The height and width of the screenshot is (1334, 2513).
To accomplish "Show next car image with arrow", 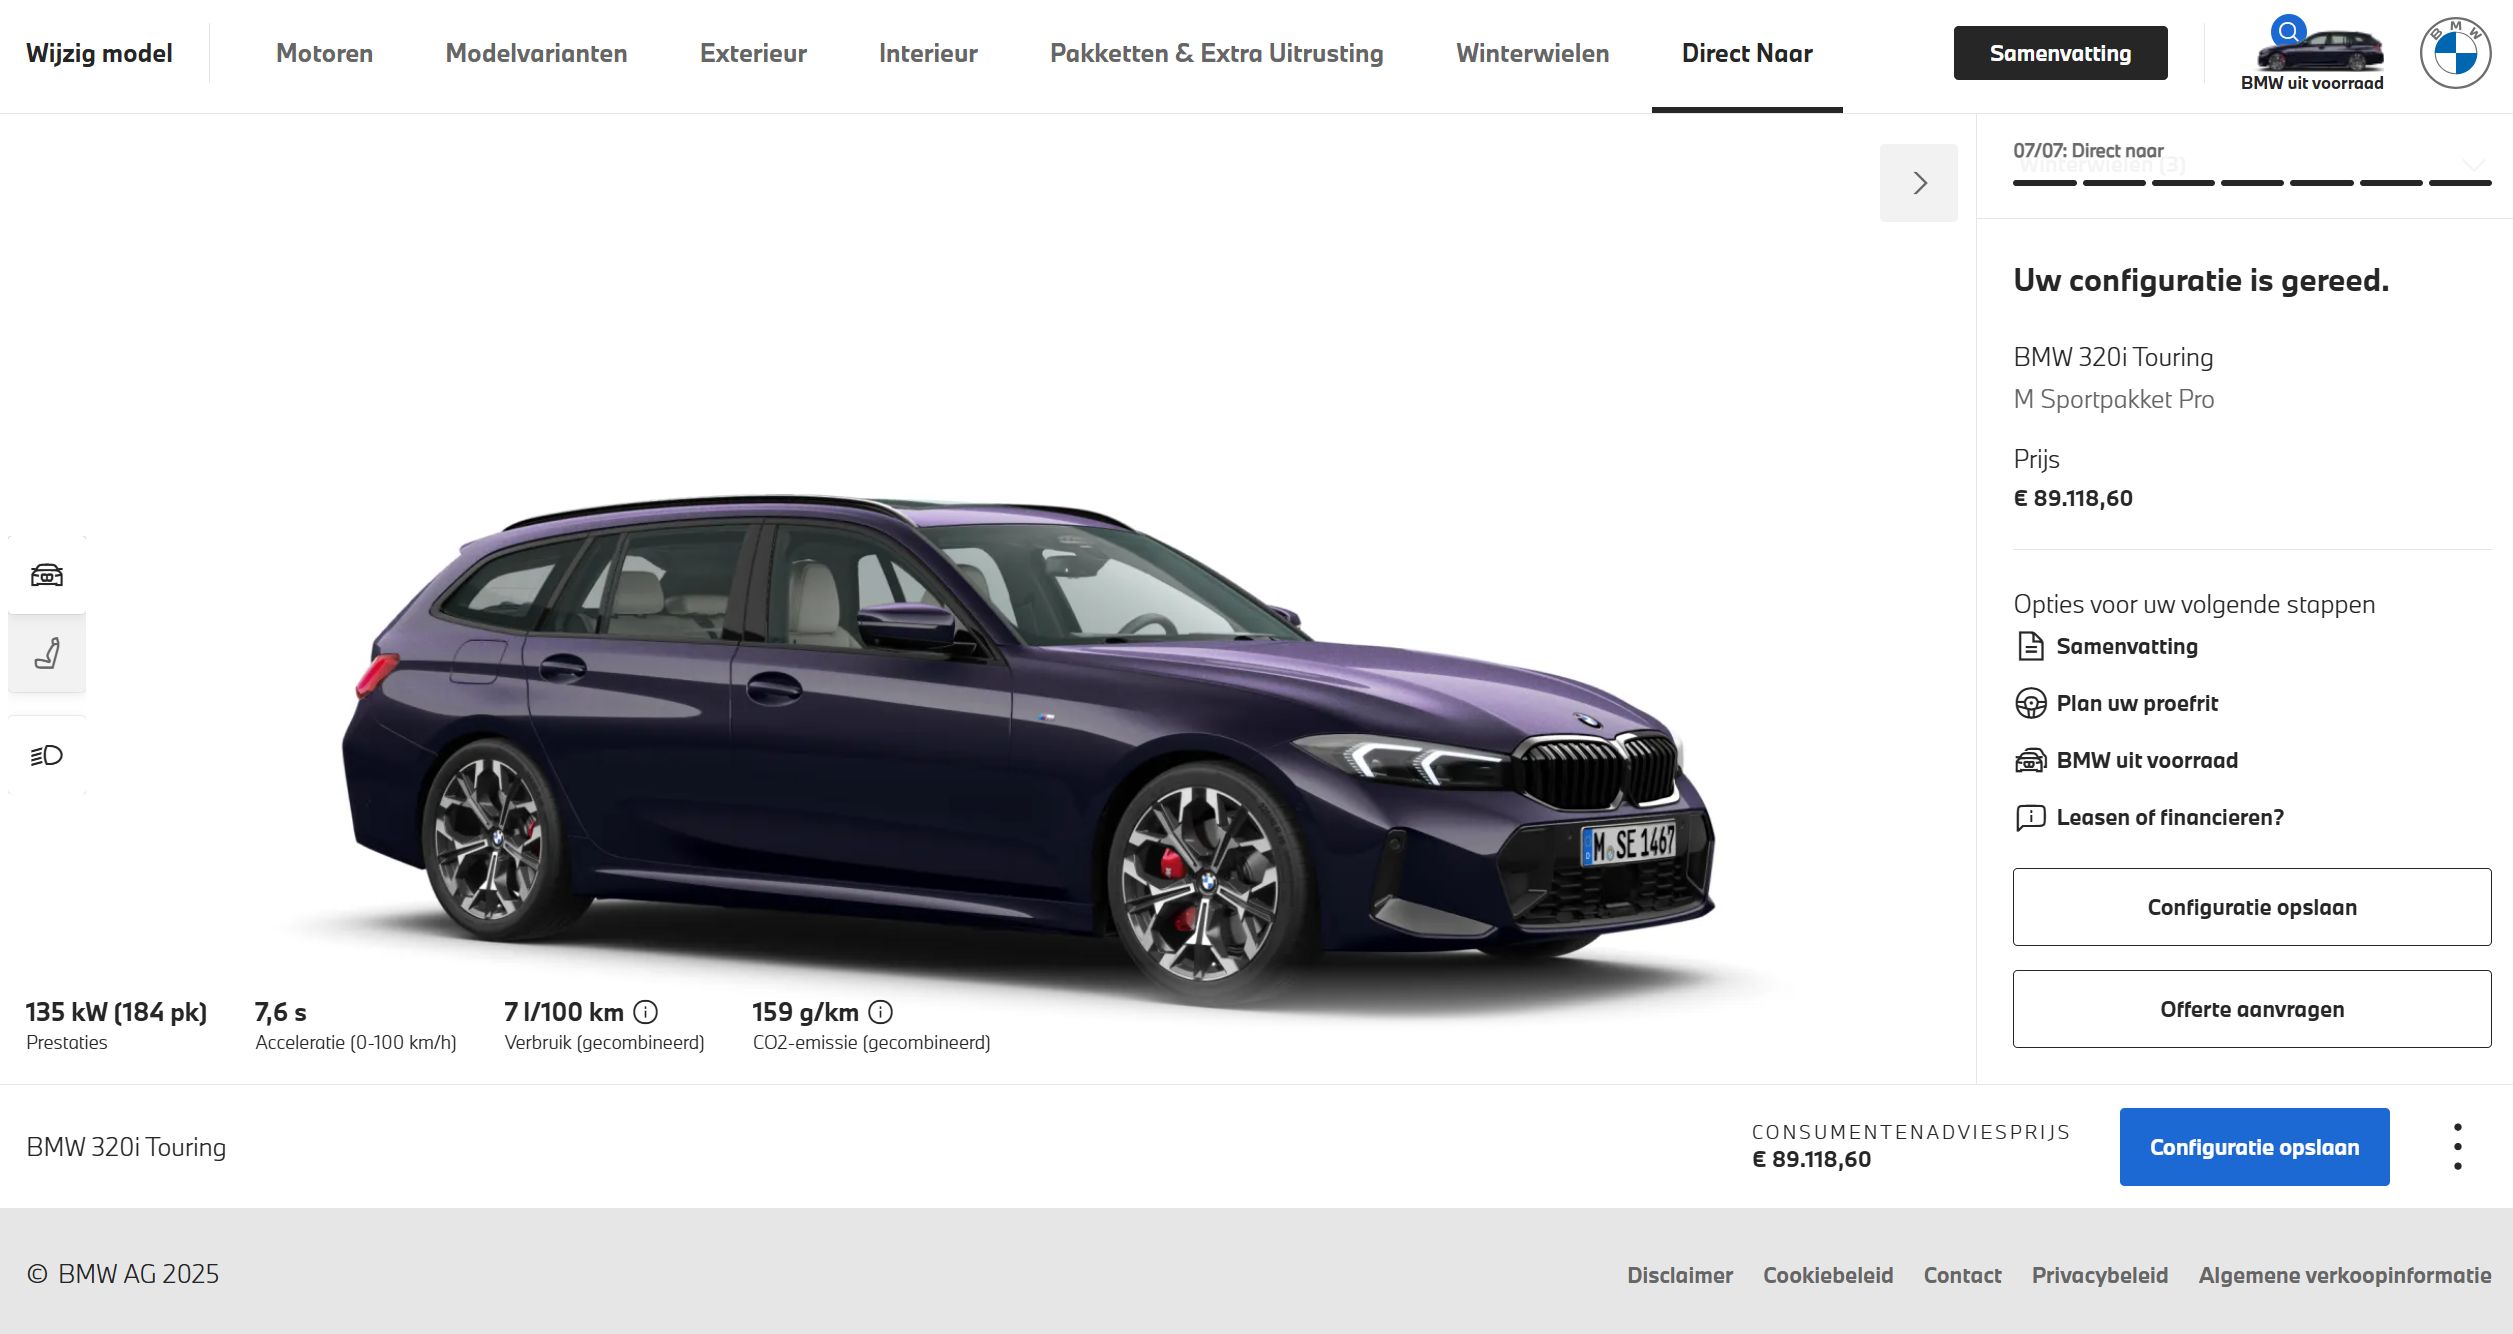I will (1919, 183).
